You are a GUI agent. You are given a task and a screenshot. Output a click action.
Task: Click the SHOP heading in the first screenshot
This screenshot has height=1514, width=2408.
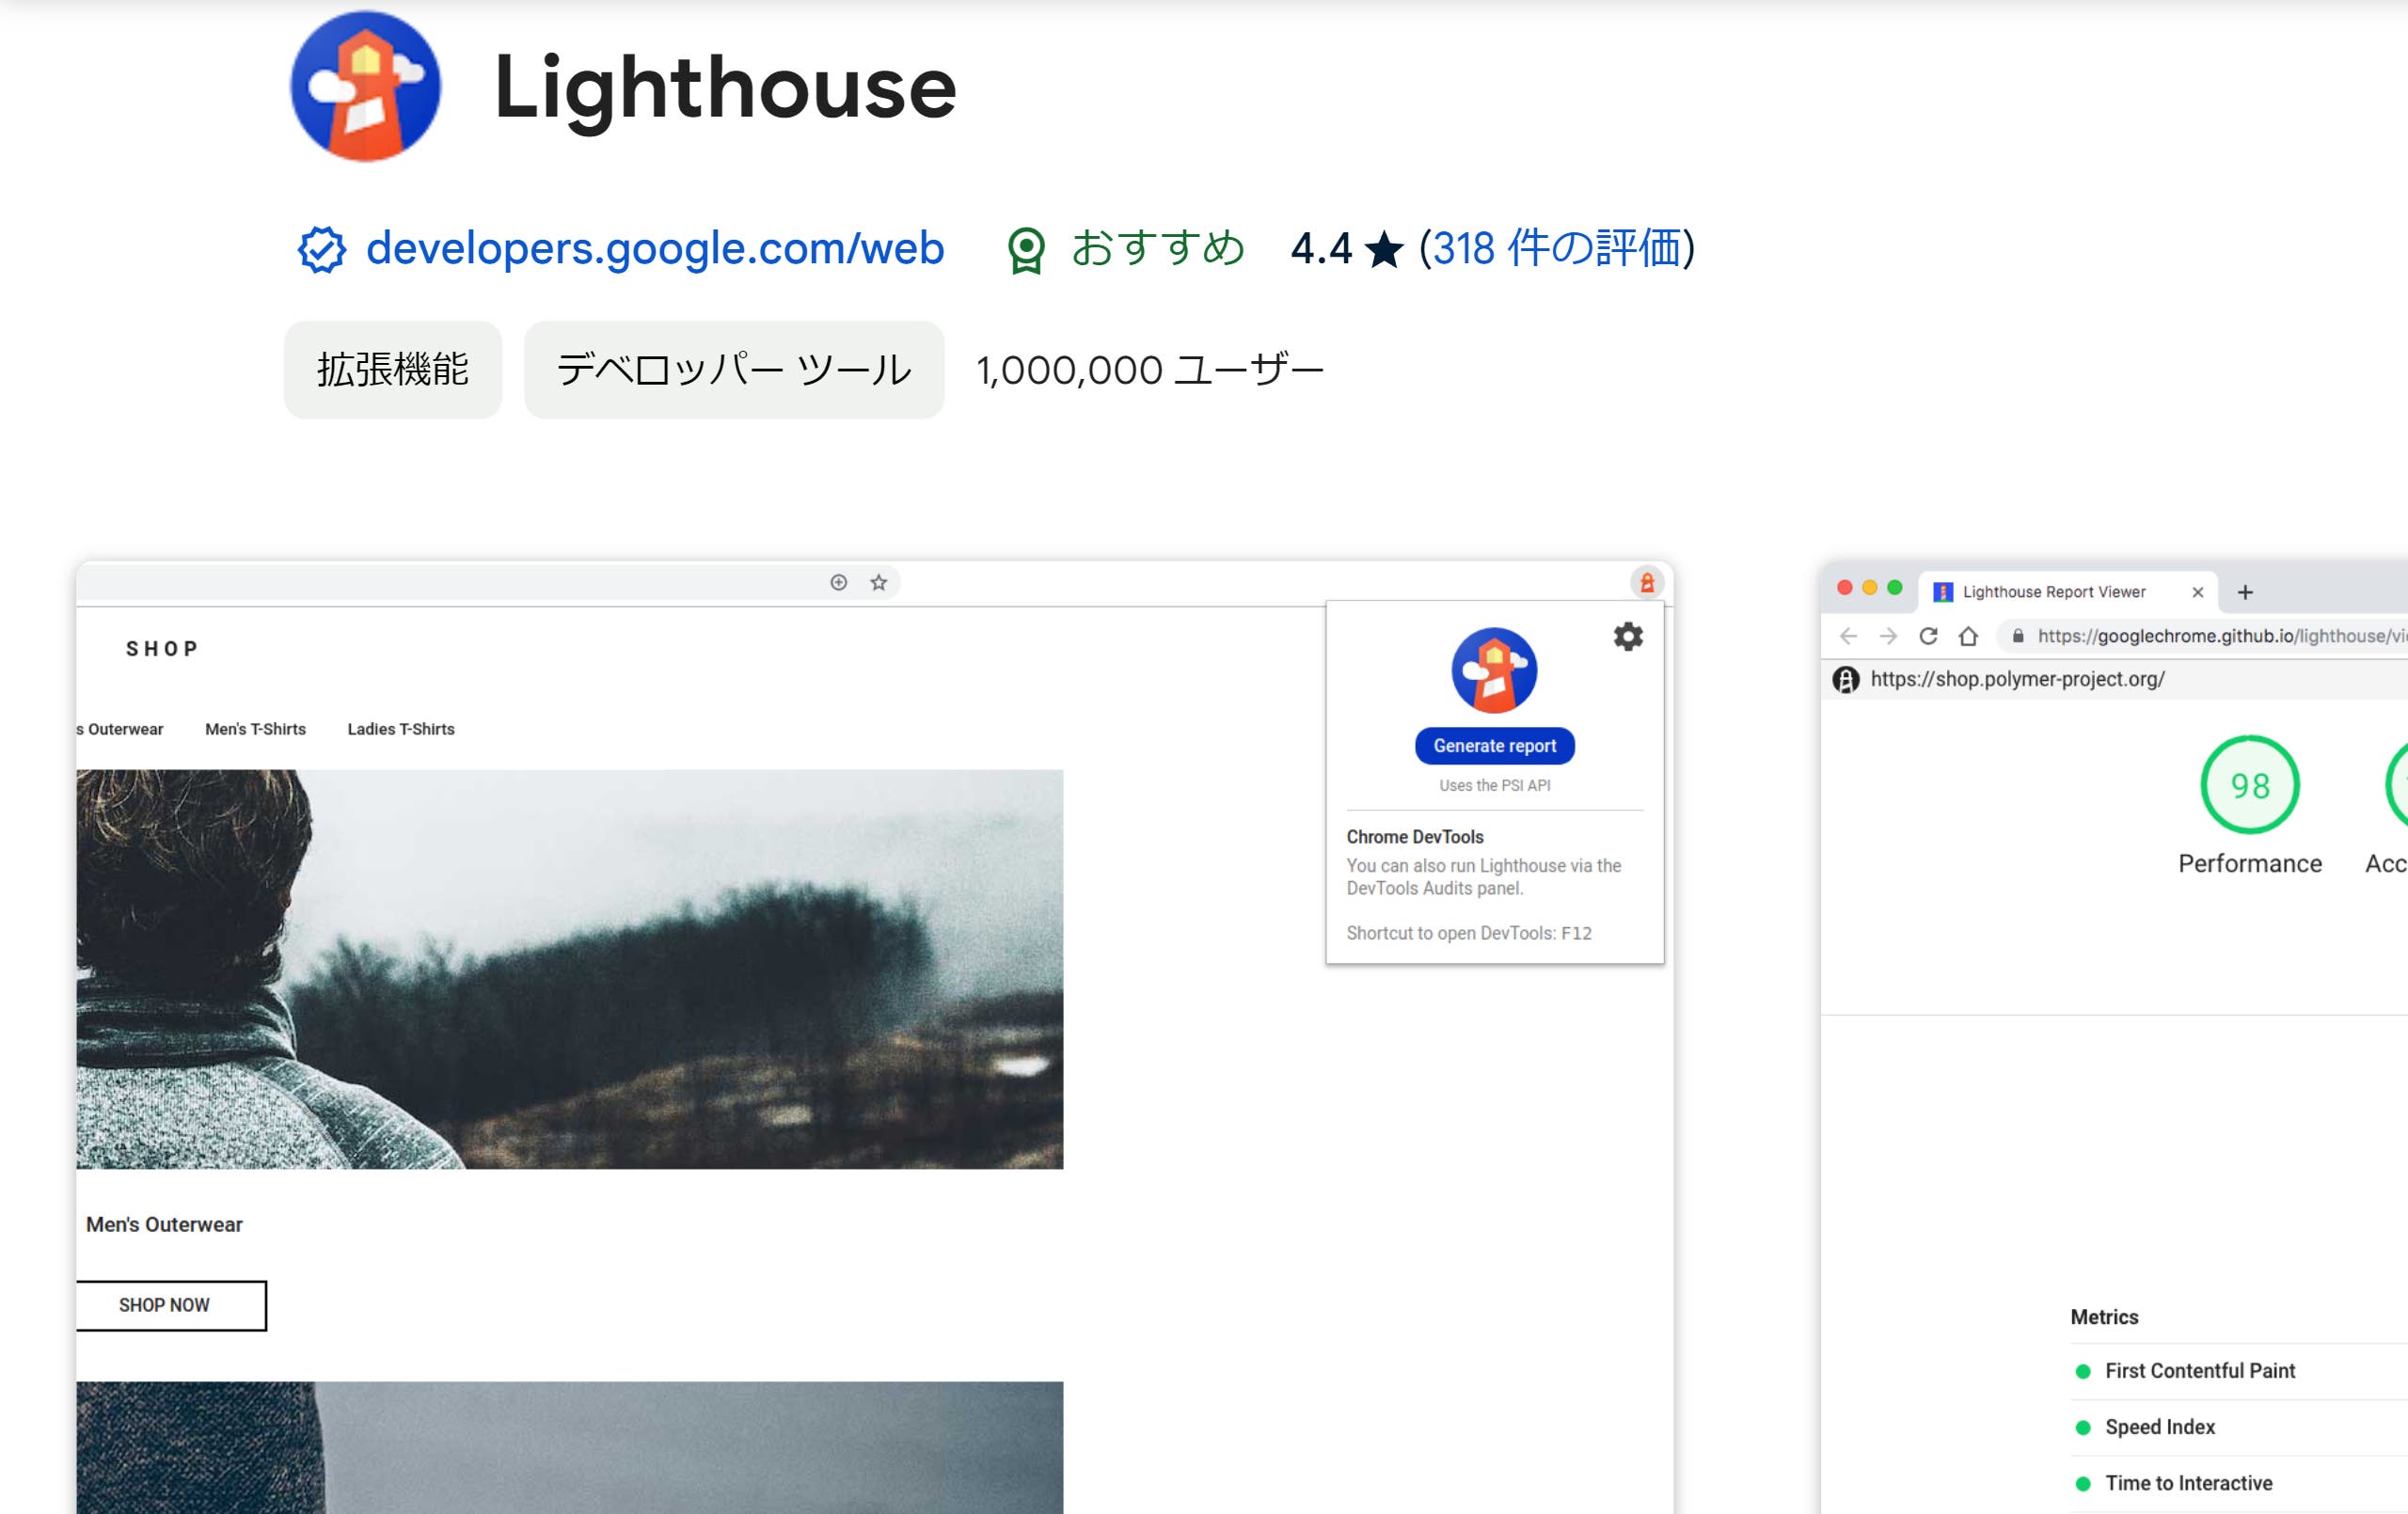(x=162, y=649)
